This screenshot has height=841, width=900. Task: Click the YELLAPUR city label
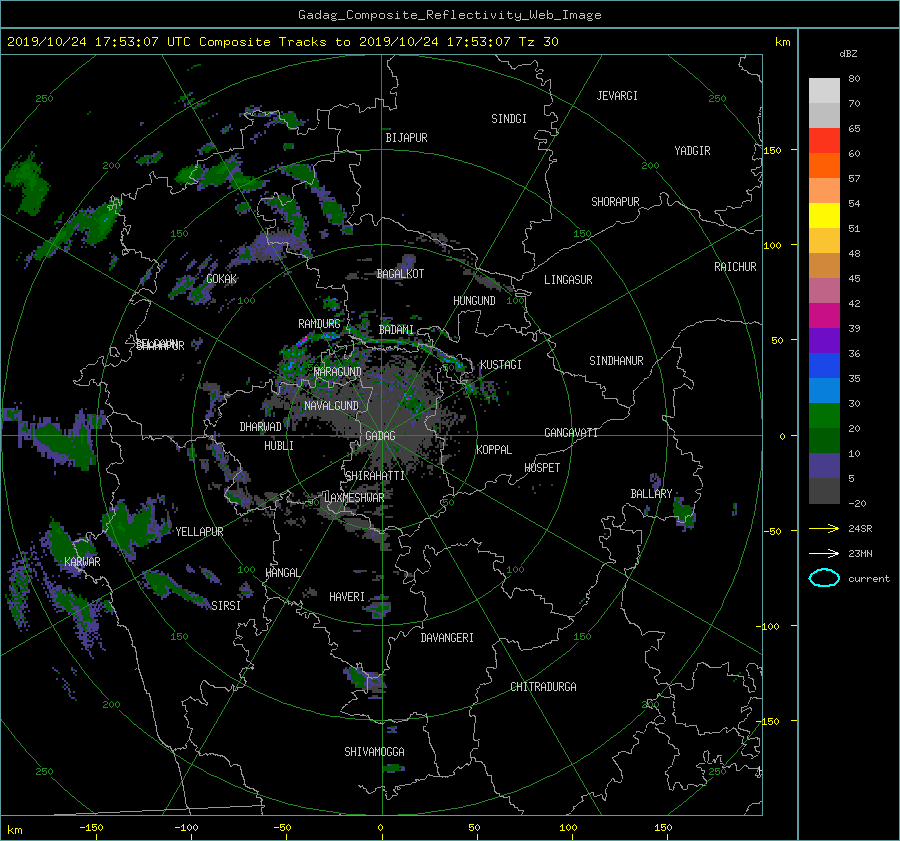coord(200,532)
